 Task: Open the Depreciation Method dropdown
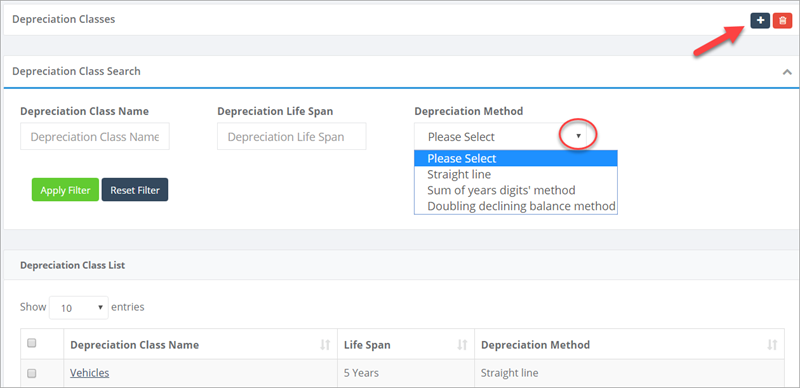(501, 136)
